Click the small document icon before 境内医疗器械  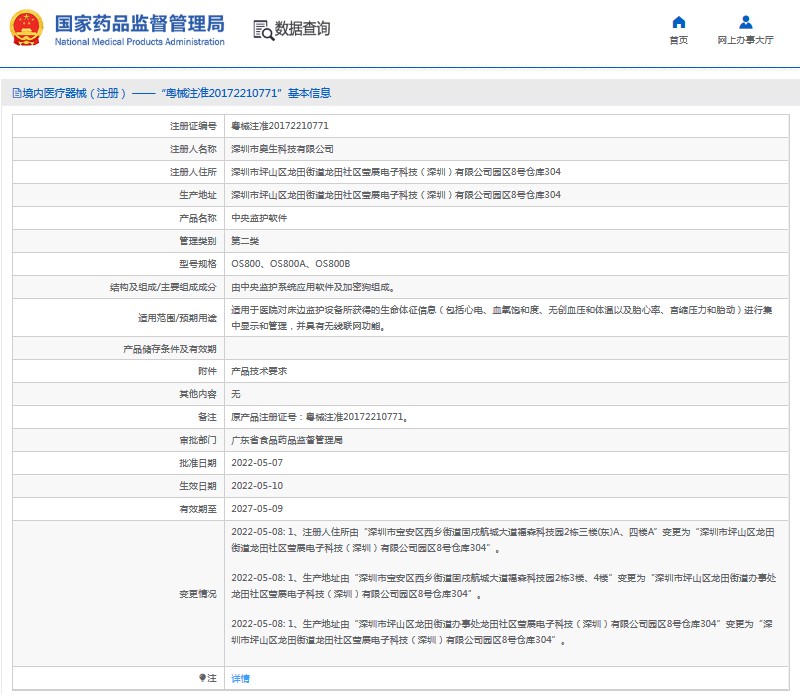point(15,93)
